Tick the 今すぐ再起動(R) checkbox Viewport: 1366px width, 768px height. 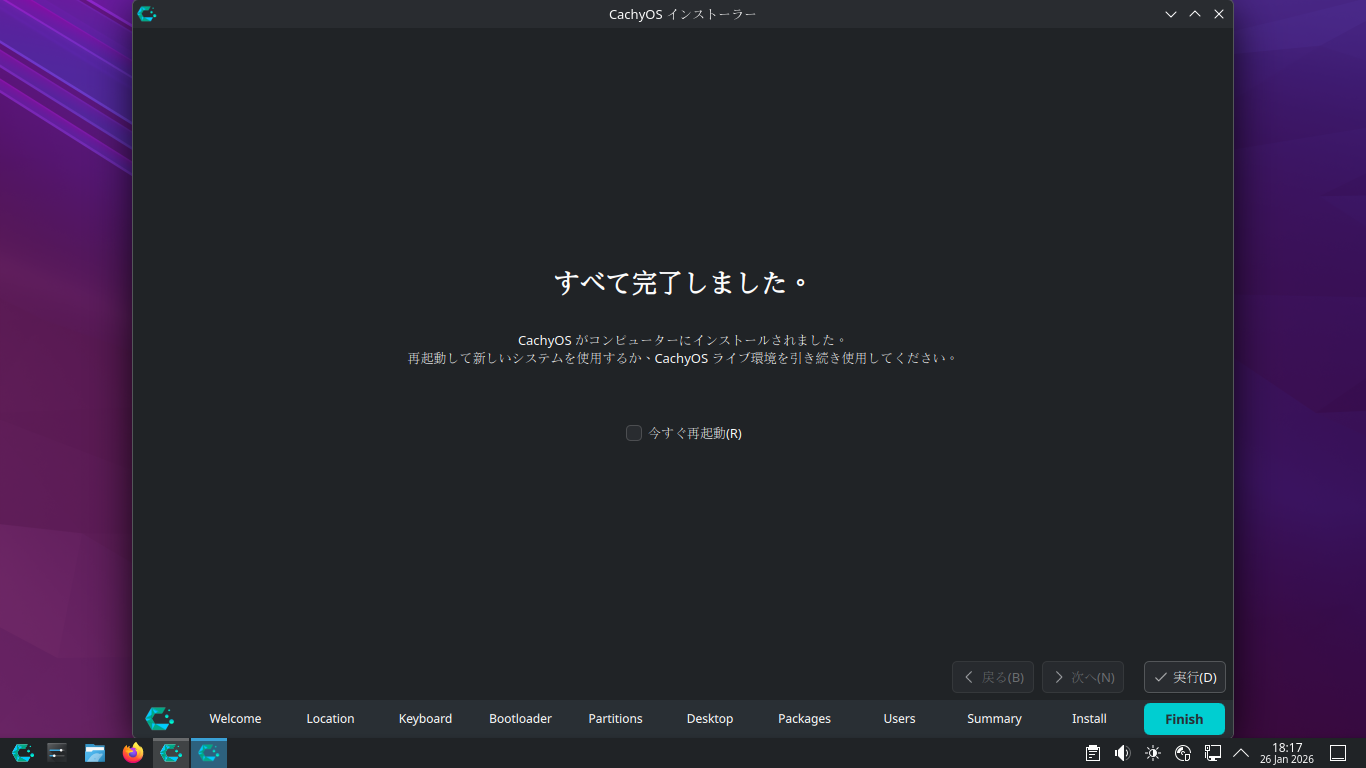click(x=634, y=433)
